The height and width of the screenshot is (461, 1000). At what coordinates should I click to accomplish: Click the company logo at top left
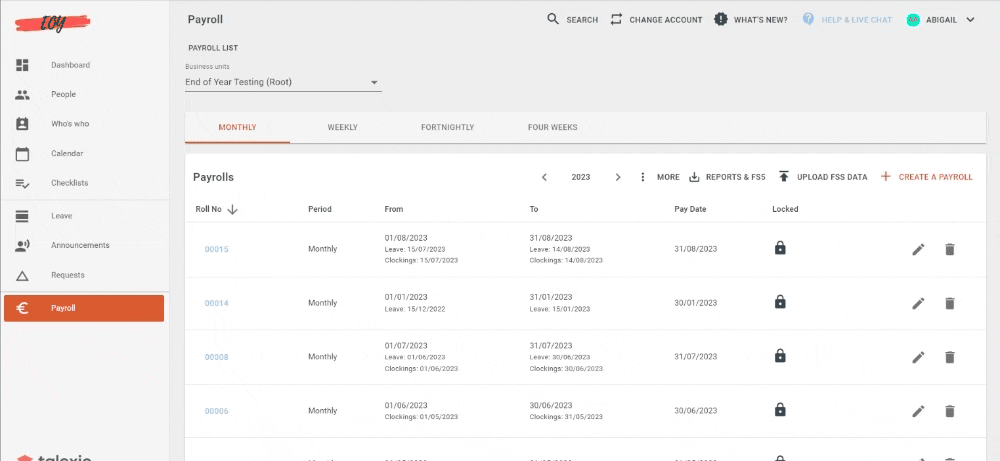(x=52, y=24)
